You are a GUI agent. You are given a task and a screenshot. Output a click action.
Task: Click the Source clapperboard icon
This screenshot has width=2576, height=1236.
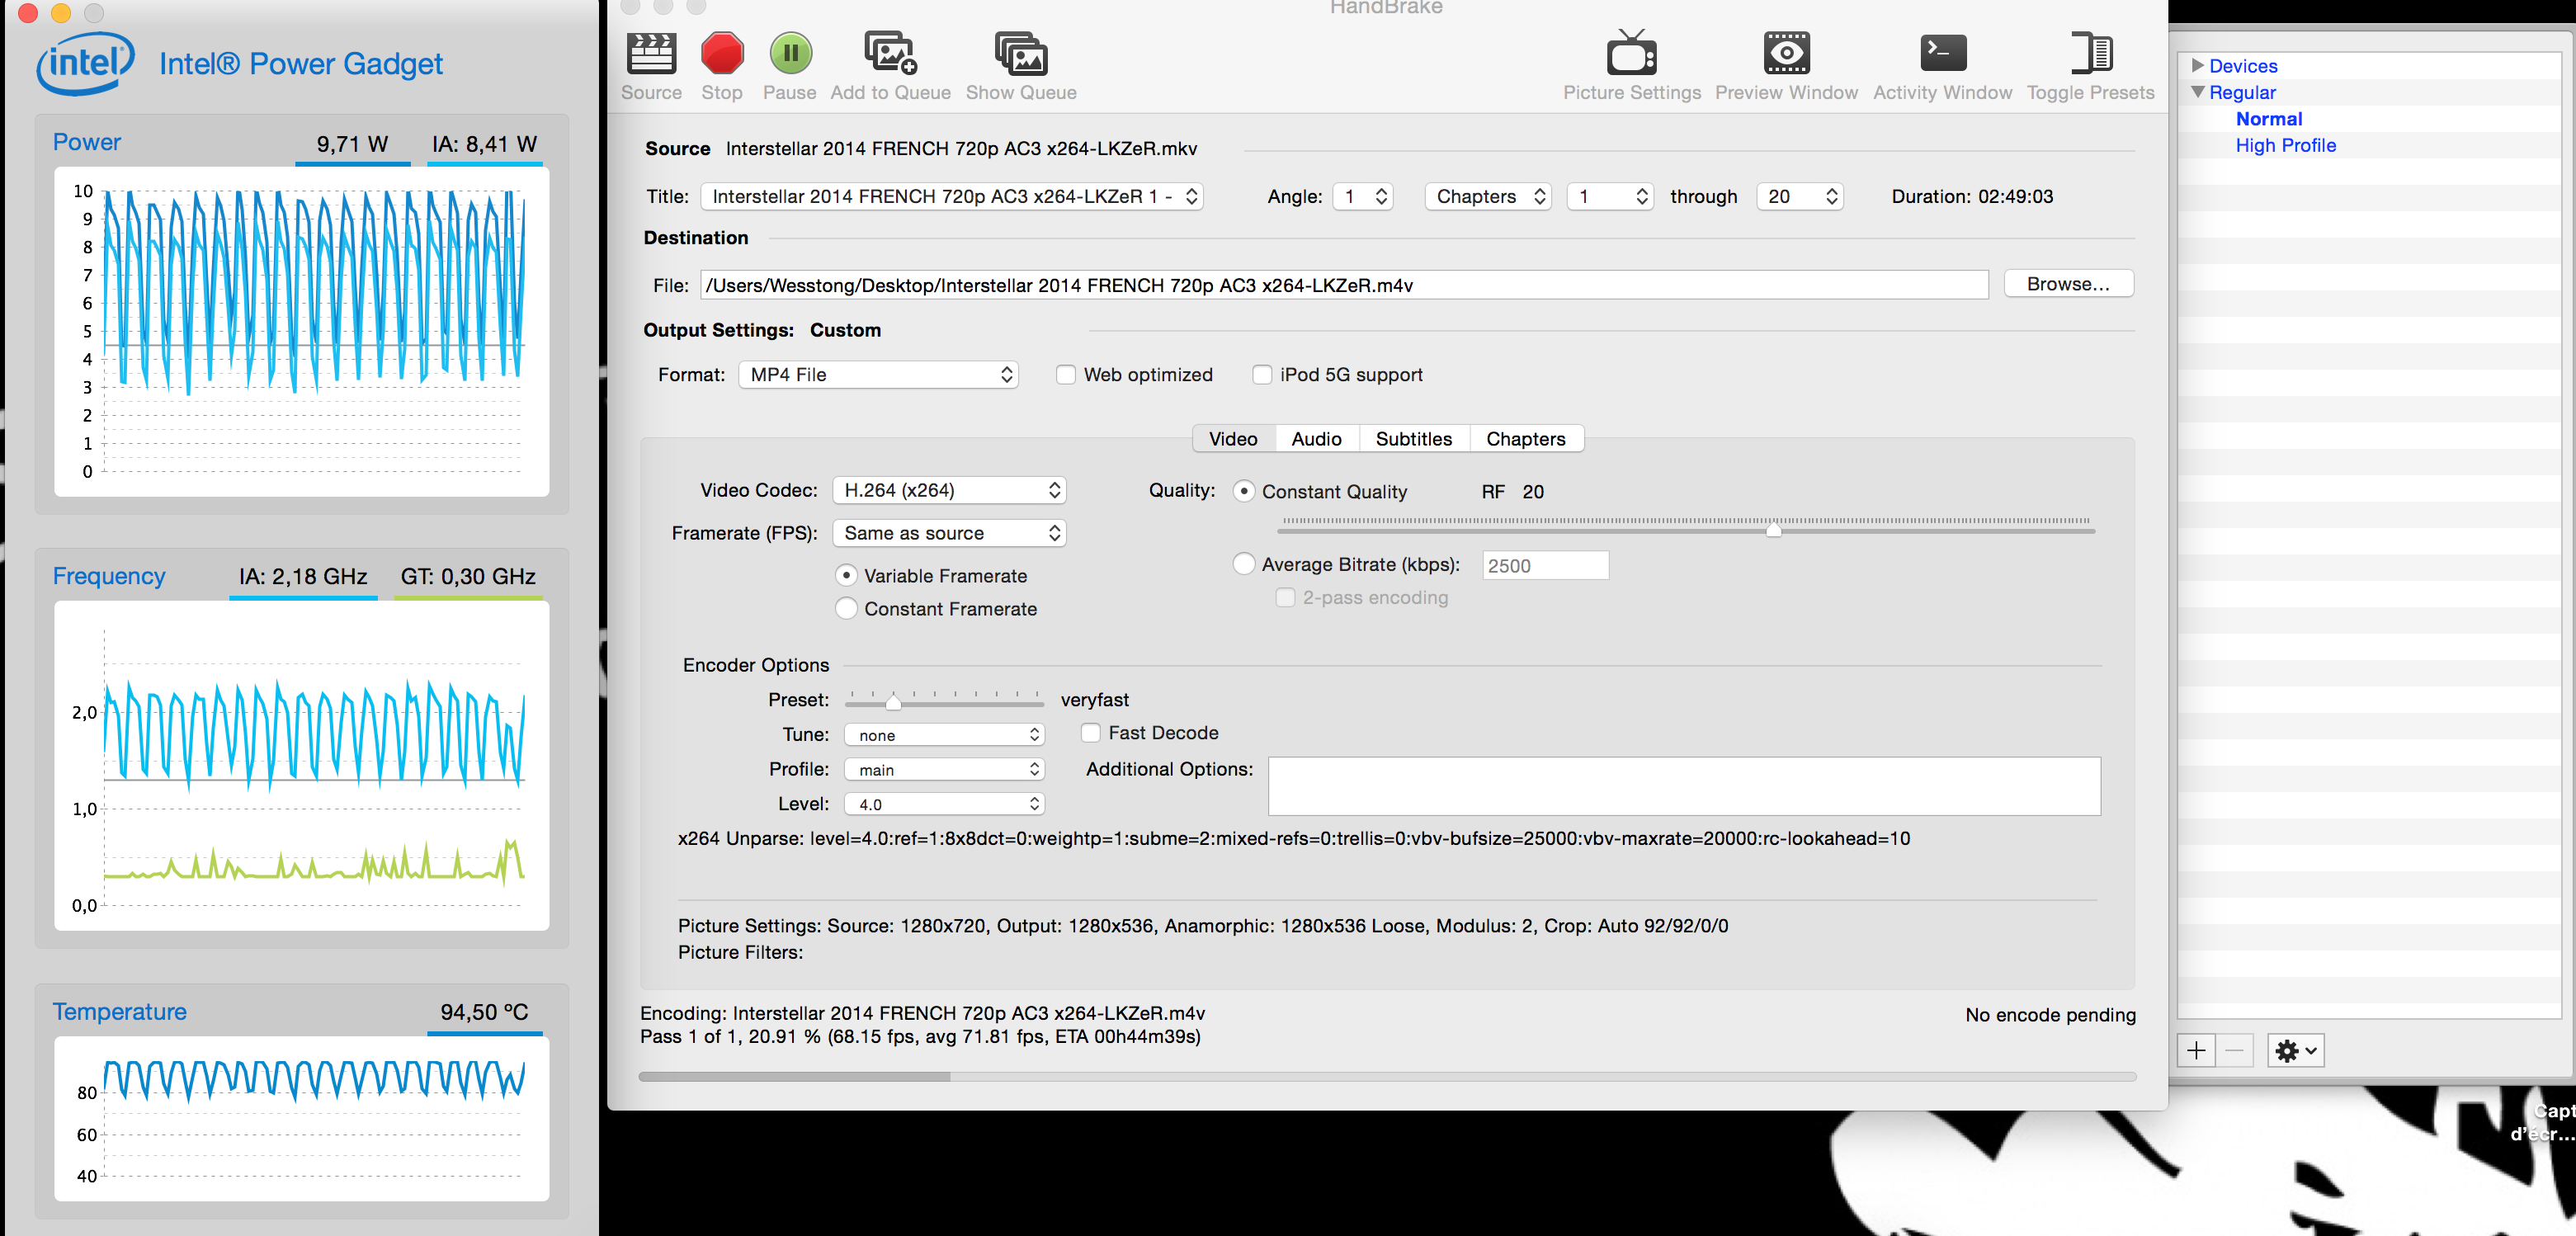tap(651, 54)
